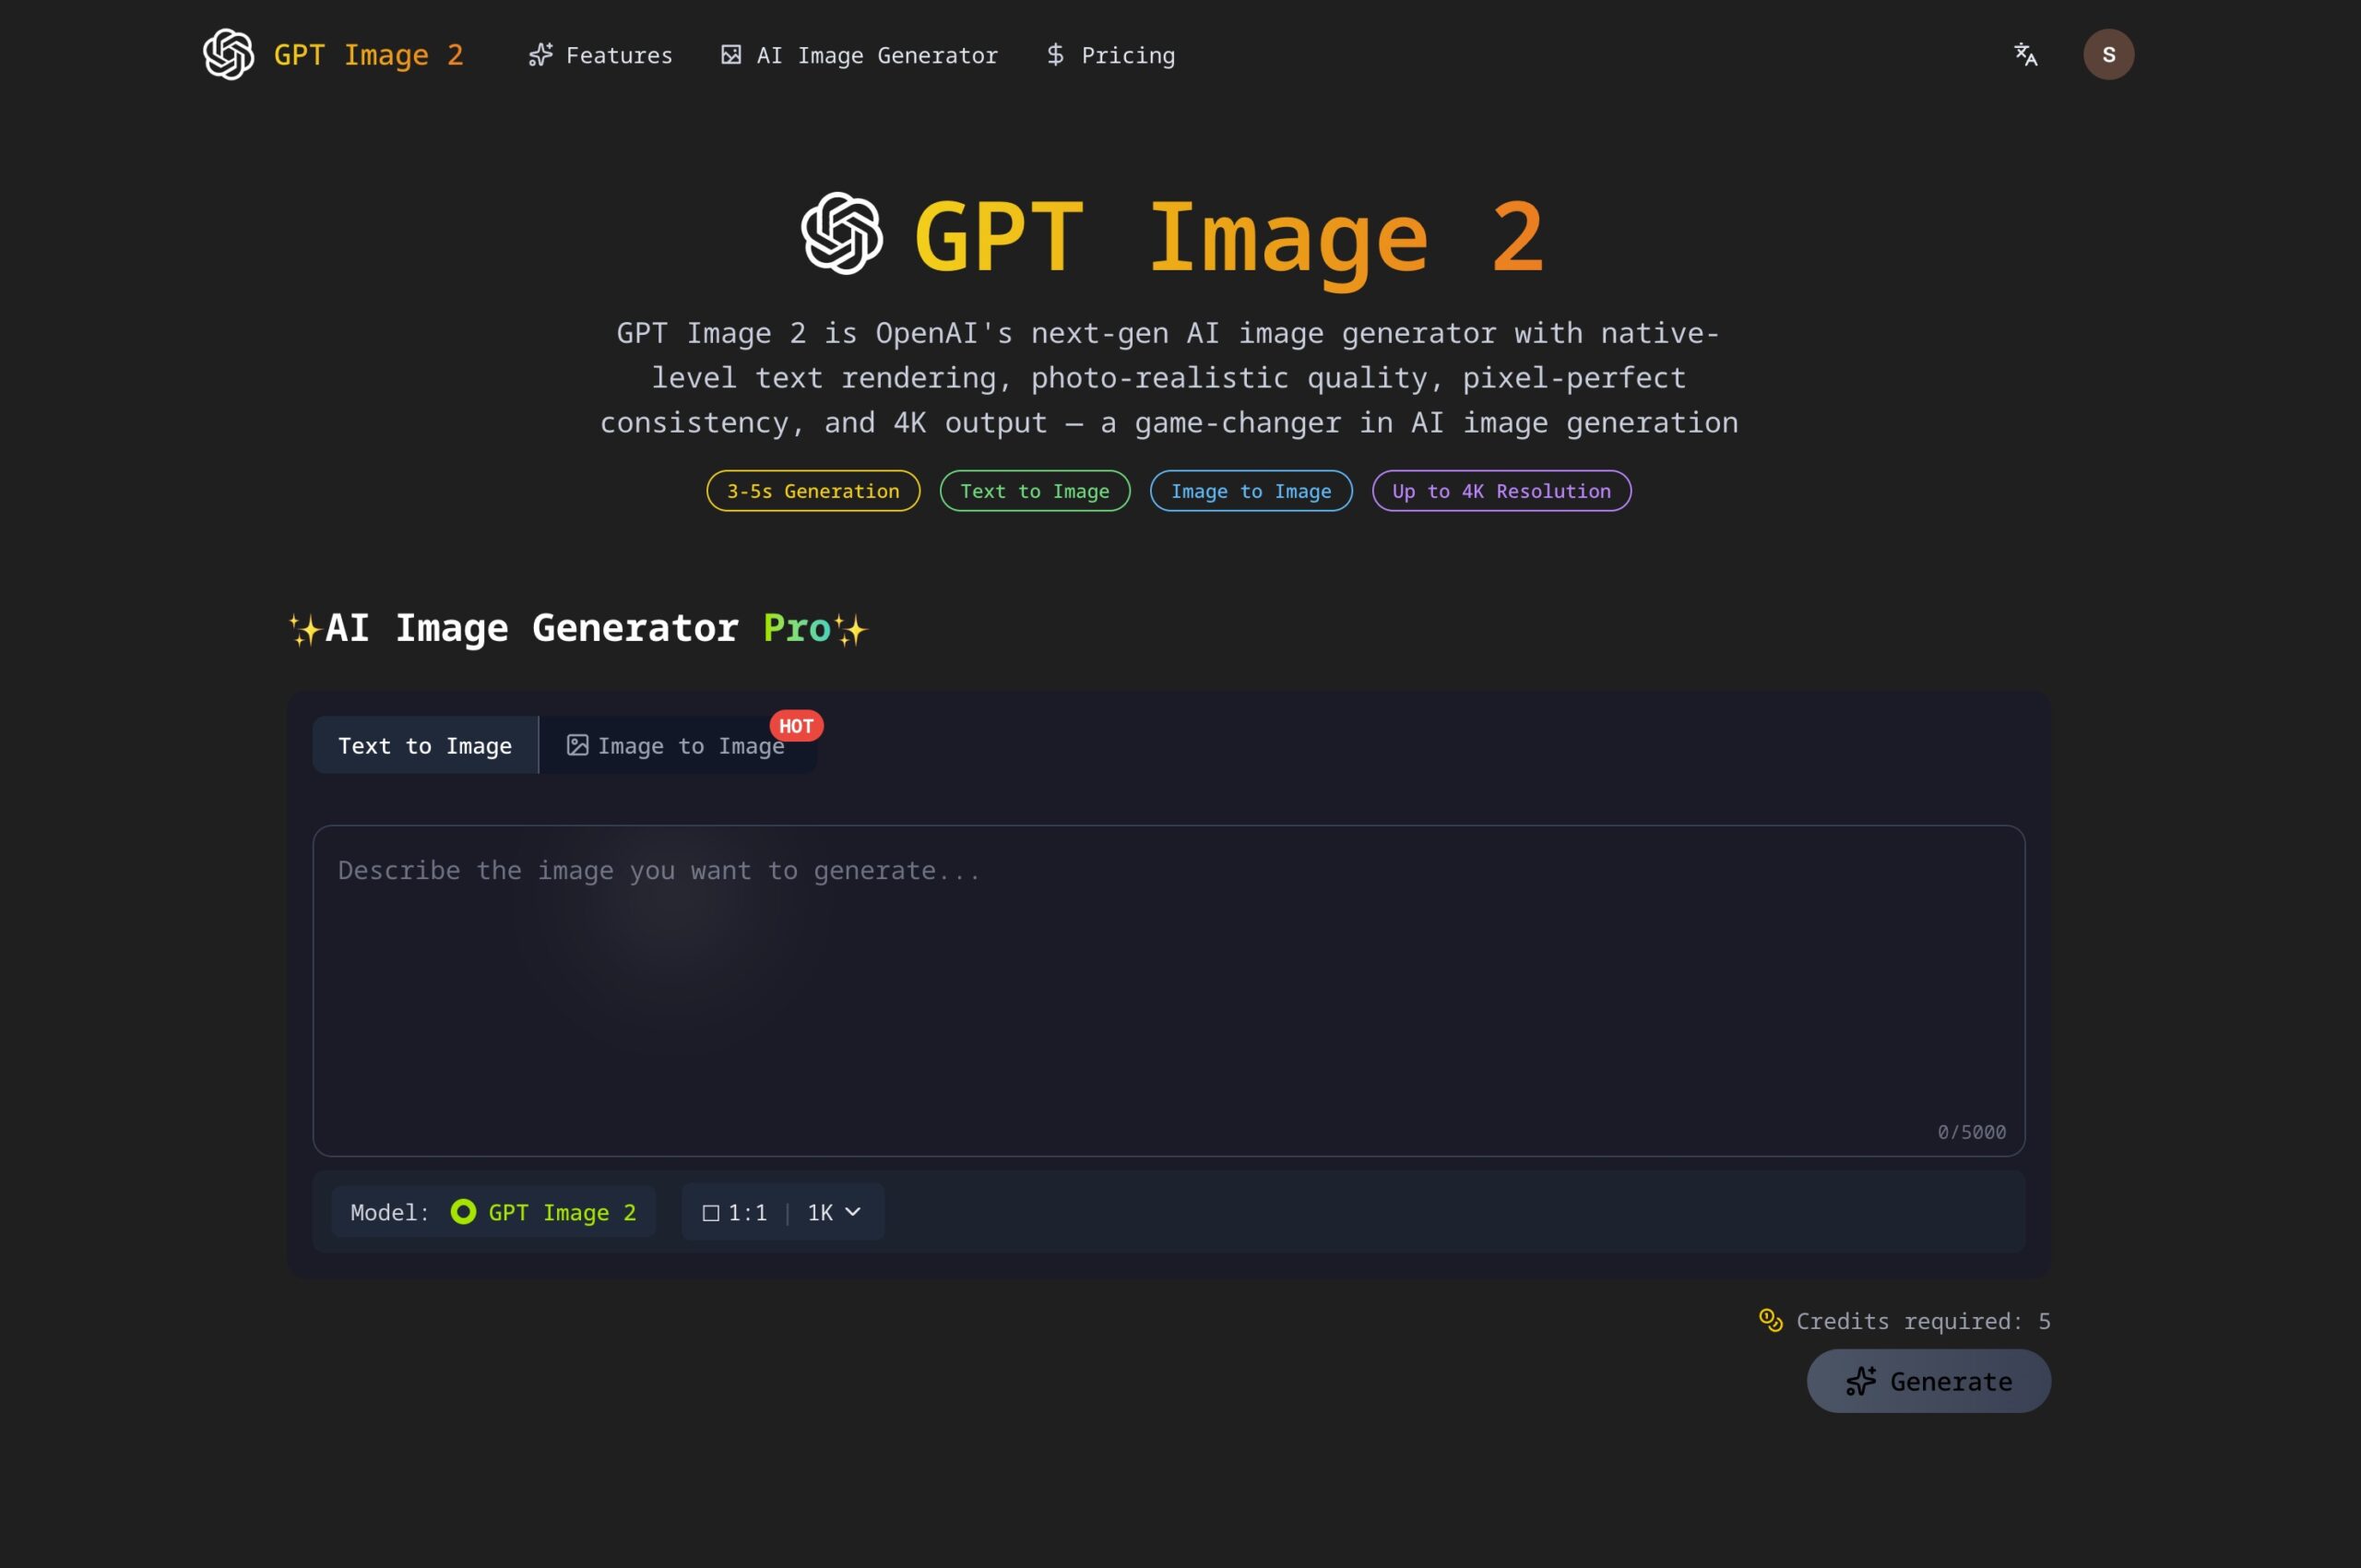Open the Model selector showing GPT Image 2
Image resolution: width=2361 pixels, height=1568 pixels.
[495, 1211]
